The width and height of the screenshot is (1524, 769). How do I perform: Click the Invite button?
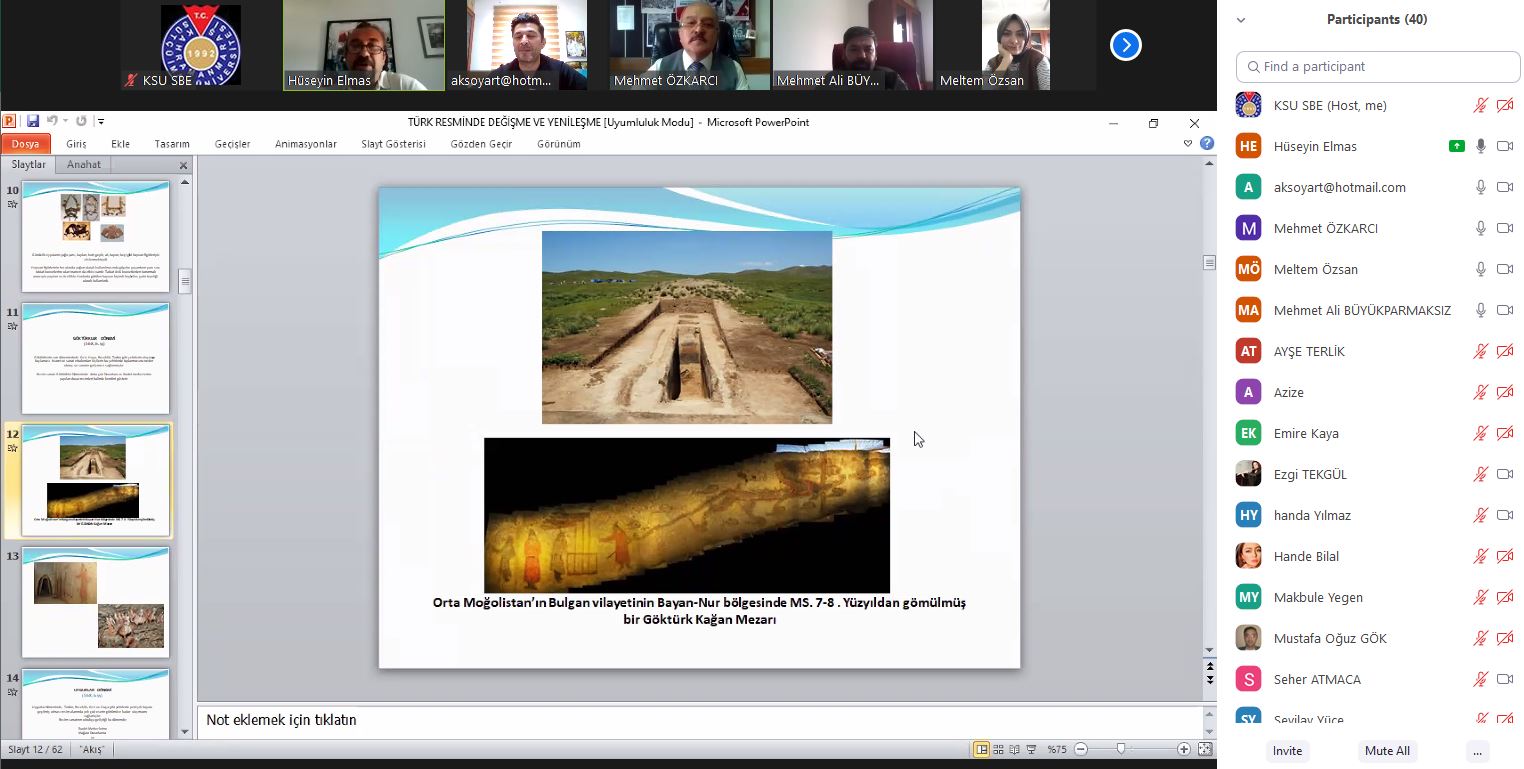1287,751
